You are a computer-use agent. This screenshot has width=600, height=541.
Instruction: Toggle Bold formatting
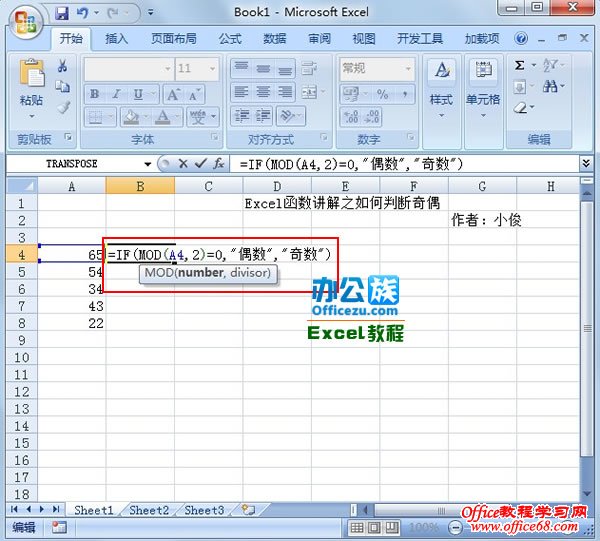coord(94,94)
